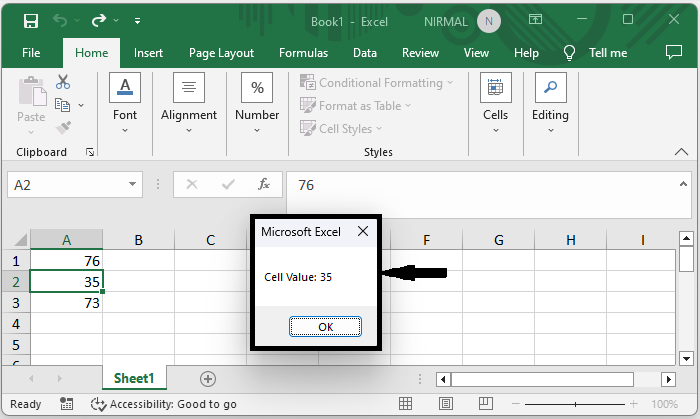Expand the Font group
Viewport: 700px width, 419px height.
point(125,103)
